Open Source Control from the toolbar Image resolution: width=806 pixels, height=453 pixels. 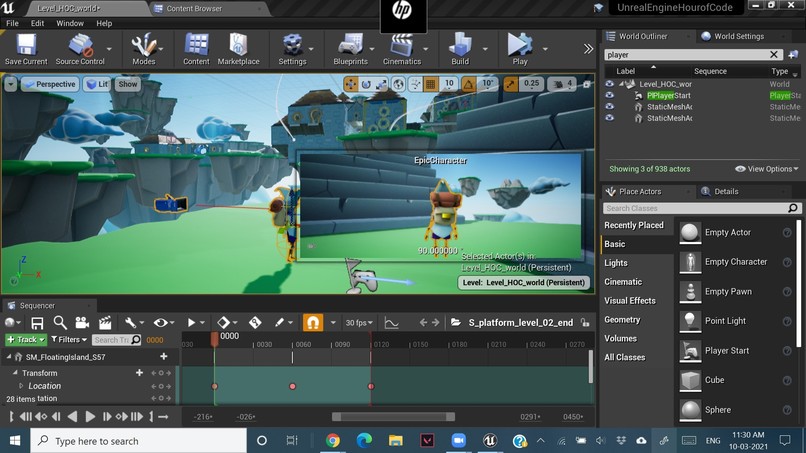point(80,49)
